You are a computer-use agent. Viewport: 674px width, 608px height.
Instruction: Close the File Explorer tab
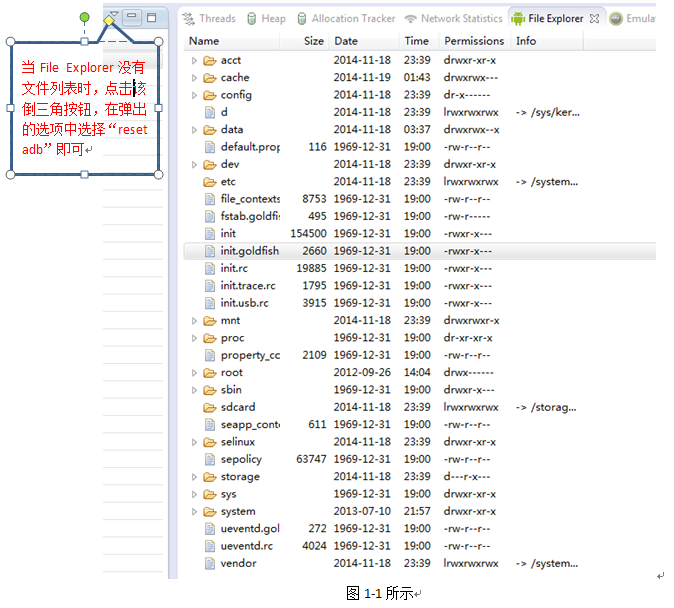594,19
